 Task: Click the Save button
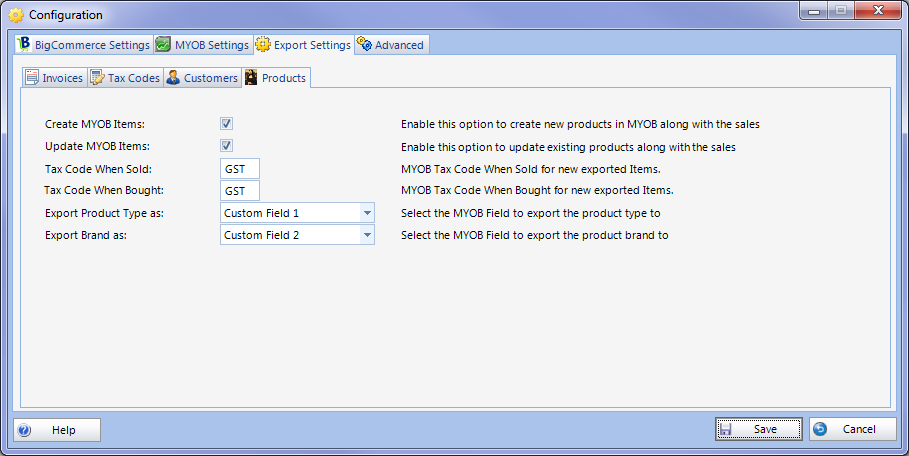[x=759, y=429]
